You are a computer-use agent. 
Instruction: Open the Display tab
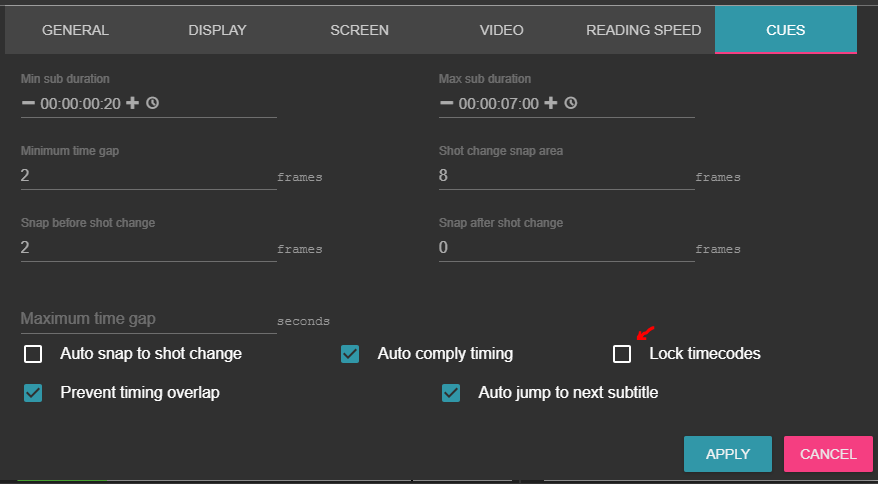pos(217,30)
